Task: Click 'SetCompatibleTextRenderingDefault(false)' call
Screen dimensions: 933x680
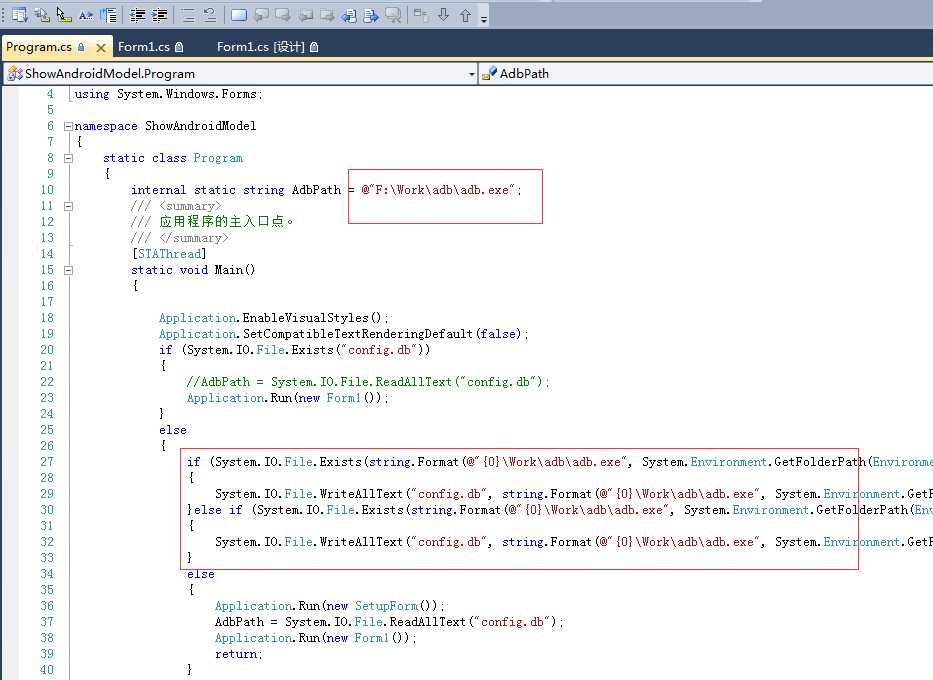Action: pos(382,334)
